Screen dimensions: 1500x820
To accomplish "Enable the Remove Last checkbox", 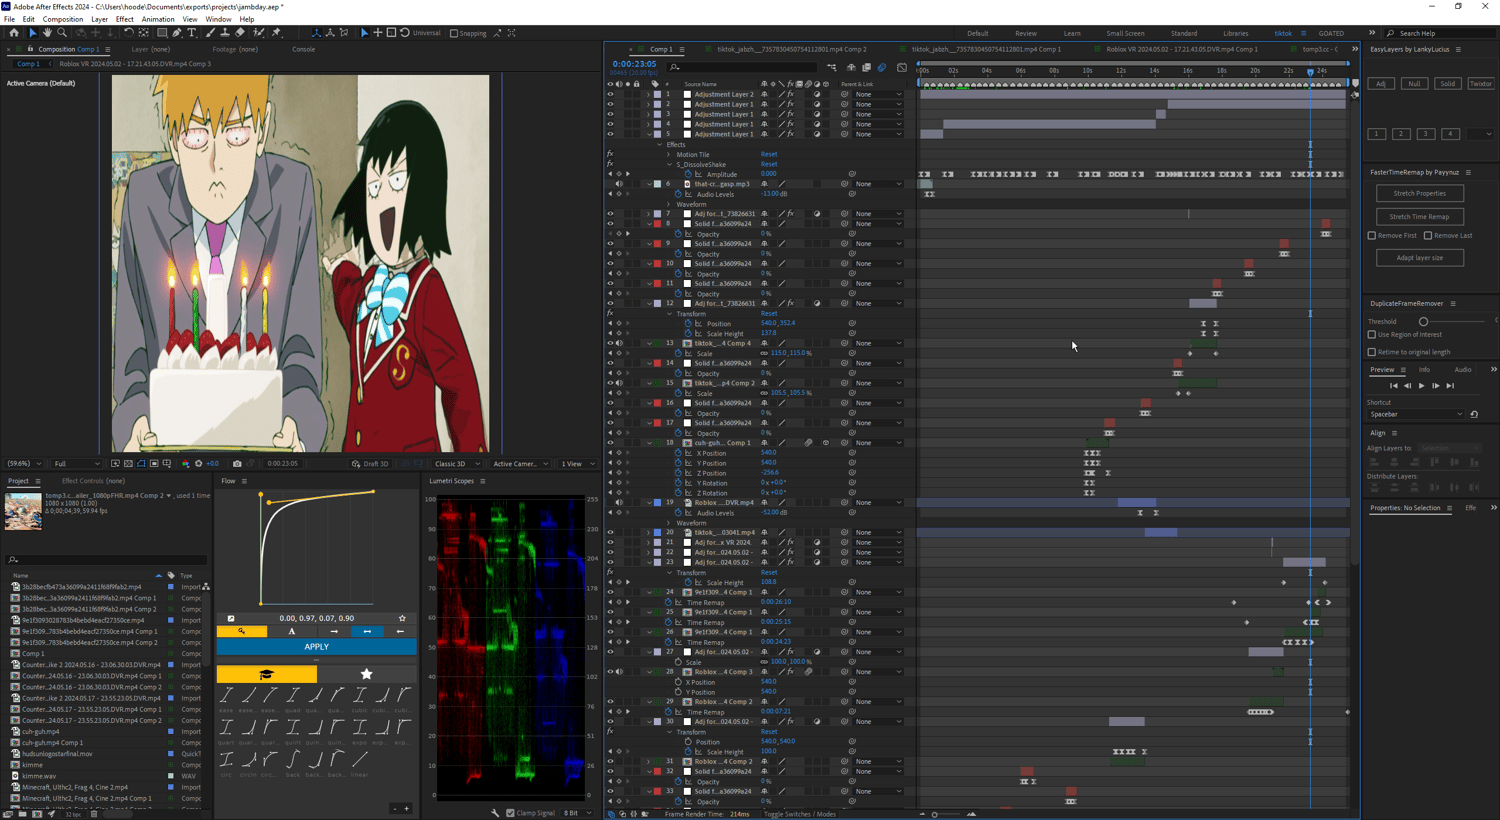I will (1428, 236).
